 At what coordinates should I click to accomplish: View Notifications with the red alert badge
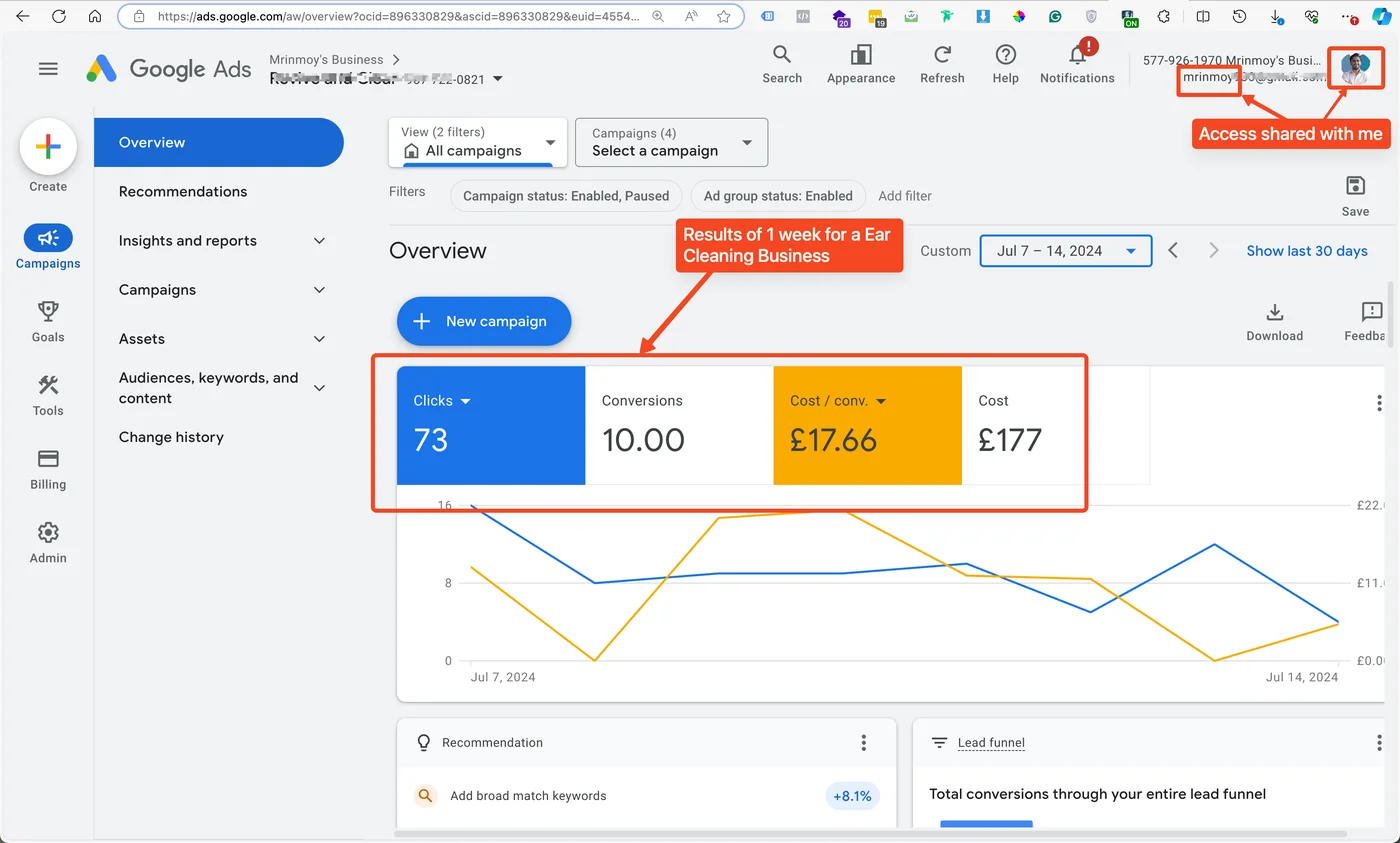pos(1076,63)
